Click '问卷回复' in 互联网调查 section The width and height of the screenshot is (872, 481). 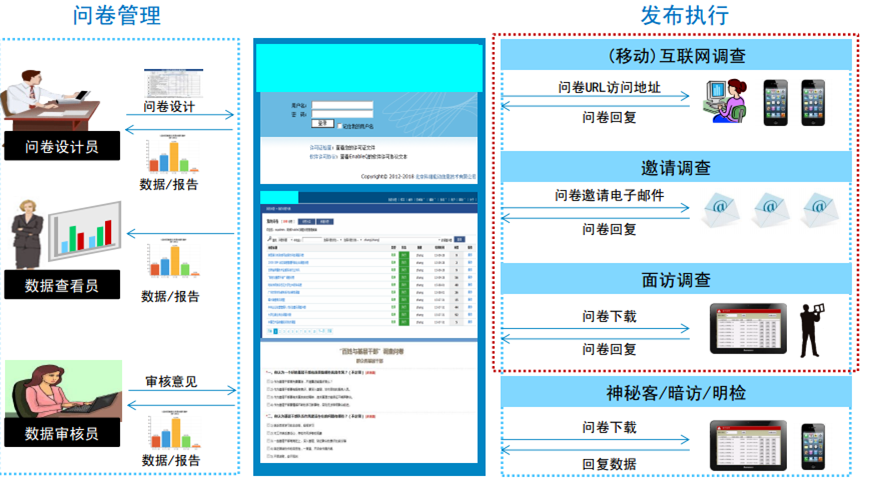pos(609,117)
